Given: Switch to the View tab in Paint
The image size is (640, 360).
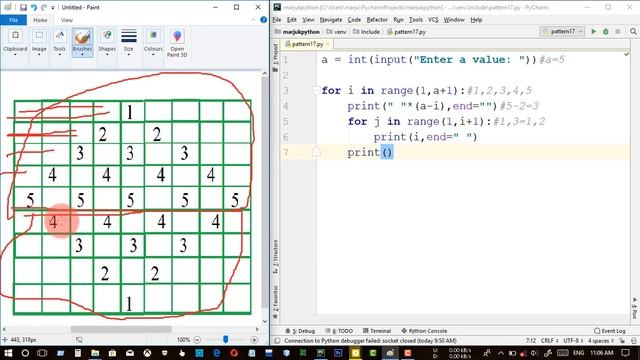Looking at the screenshot, I should [67, 20].
